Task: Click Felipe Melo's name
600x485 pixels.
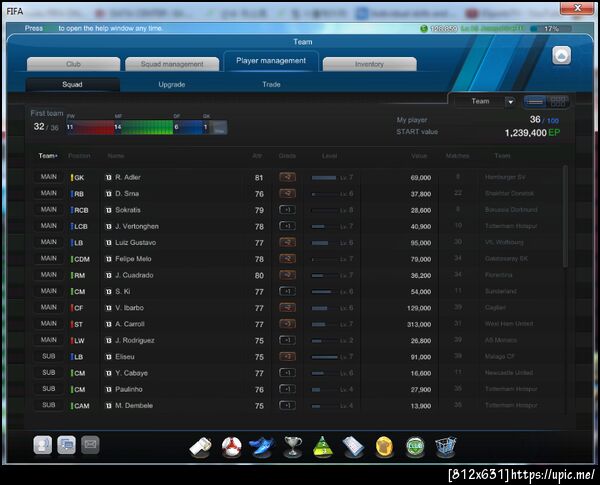Action: [133, 259]
